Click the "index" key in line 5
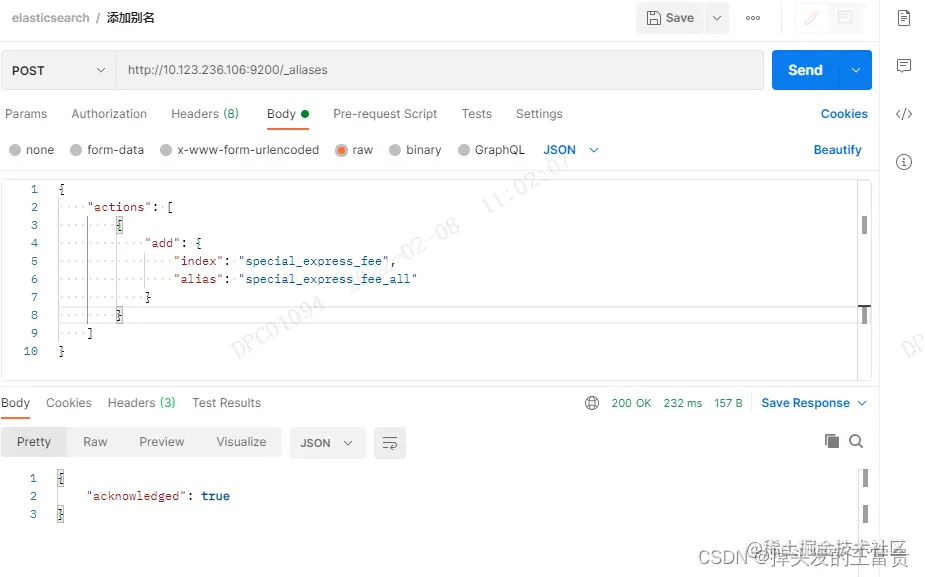The image size is (925, 577). pos(198,261)
